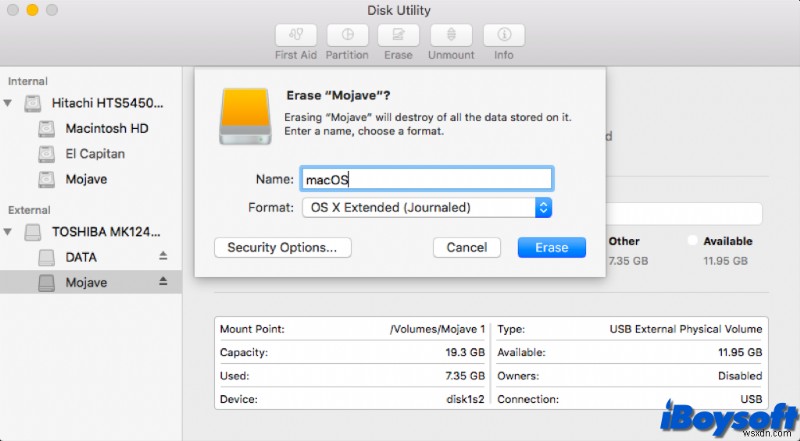The width and height of the screenshot is (800, 441).
Task: Click the Hitachi HTS5450 disk icon
Action: click(33, 104)
